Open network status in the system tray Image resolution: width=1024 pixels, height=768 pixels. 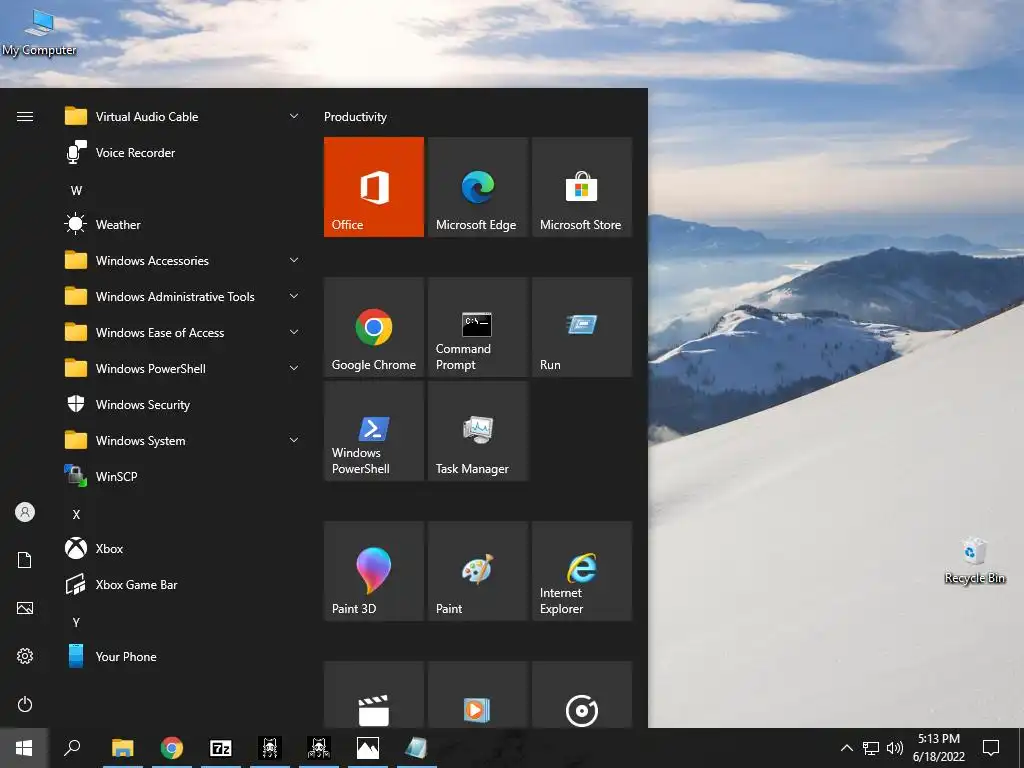871,748
